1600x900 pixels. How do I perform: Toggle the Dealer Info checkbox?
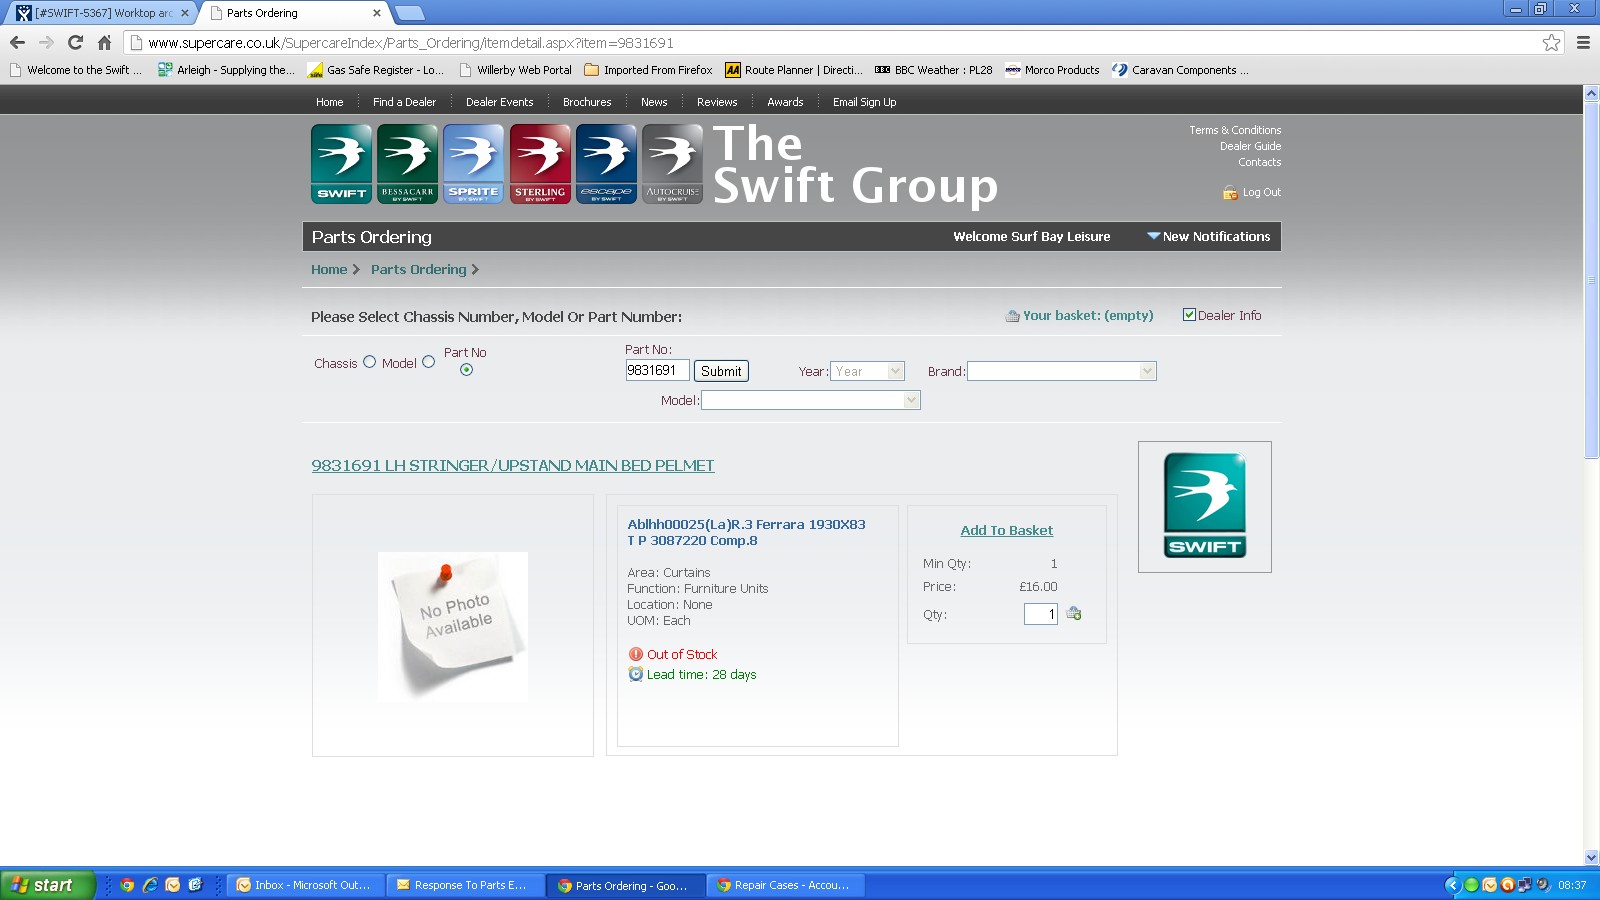1189,315
